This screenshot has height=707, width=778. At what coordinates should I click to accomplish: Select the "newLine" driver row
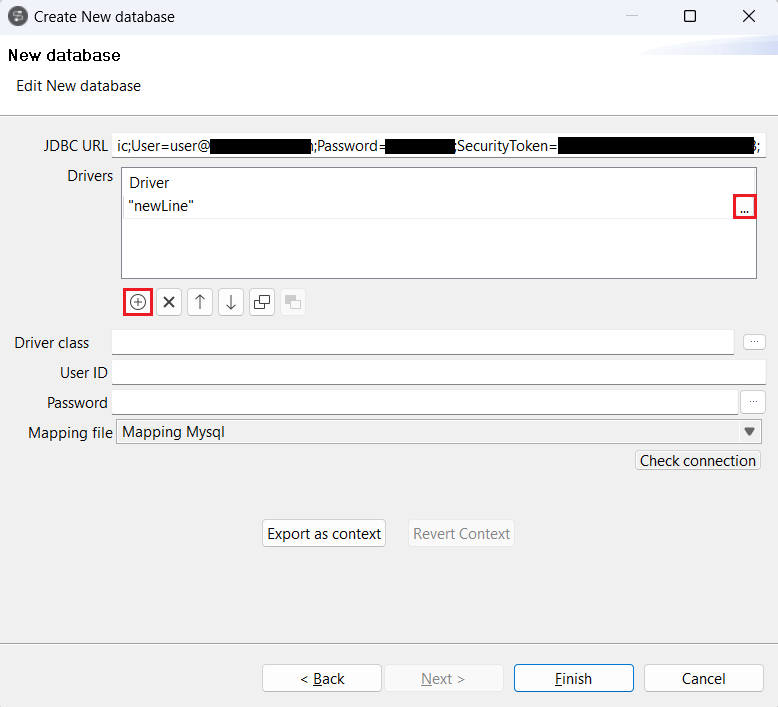click(400, 206)
